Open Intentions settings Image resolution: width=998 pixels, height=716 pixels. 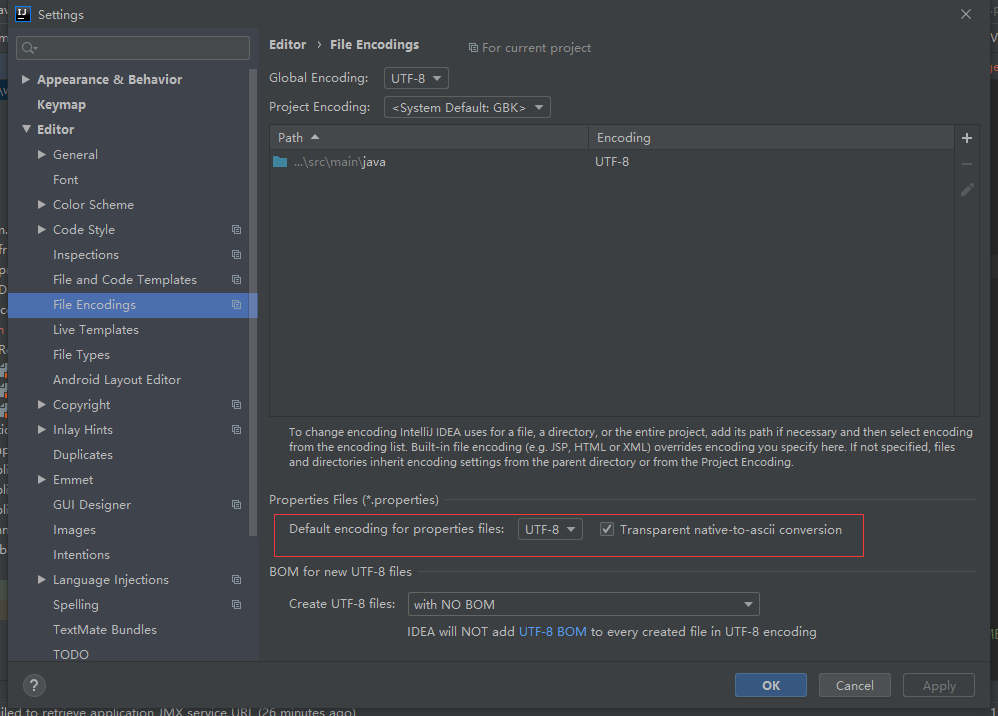coord(81,554)
